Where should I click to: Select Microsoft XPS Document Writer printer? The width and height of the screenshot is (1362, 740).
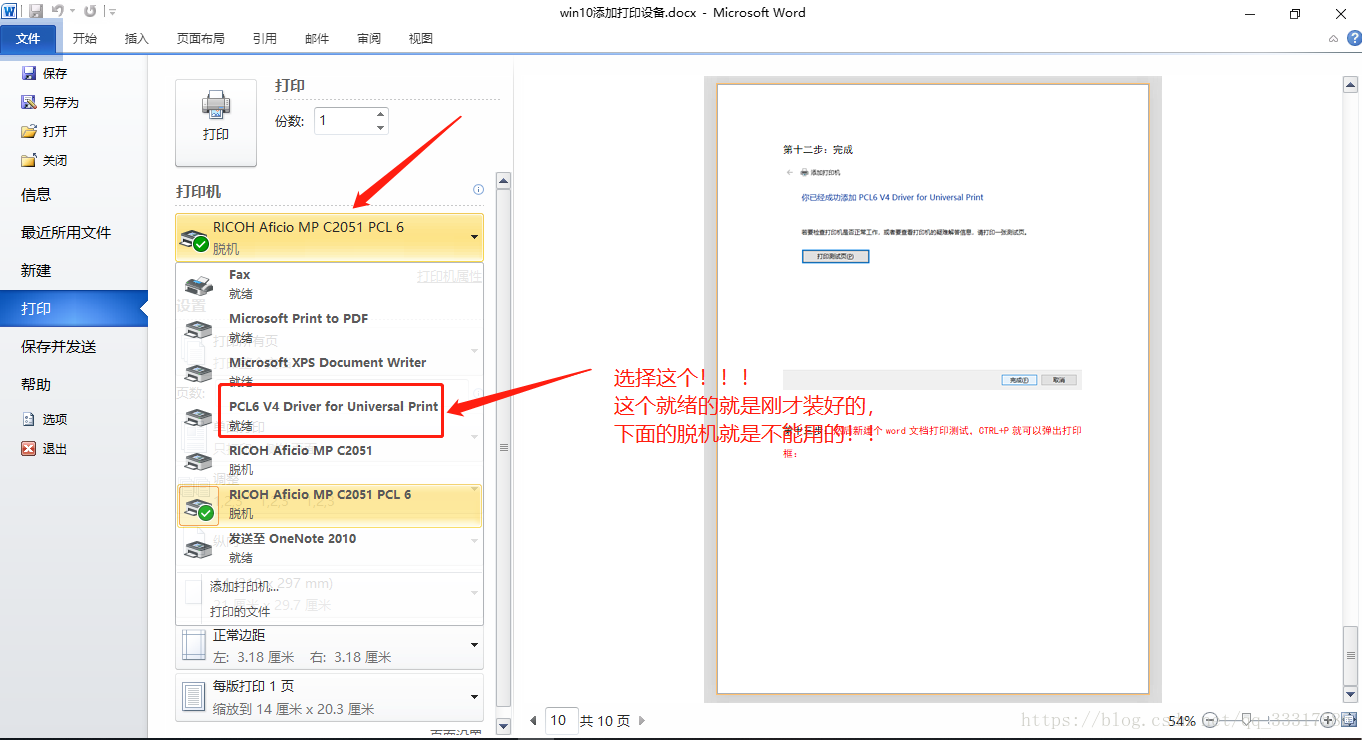point(329,372)
